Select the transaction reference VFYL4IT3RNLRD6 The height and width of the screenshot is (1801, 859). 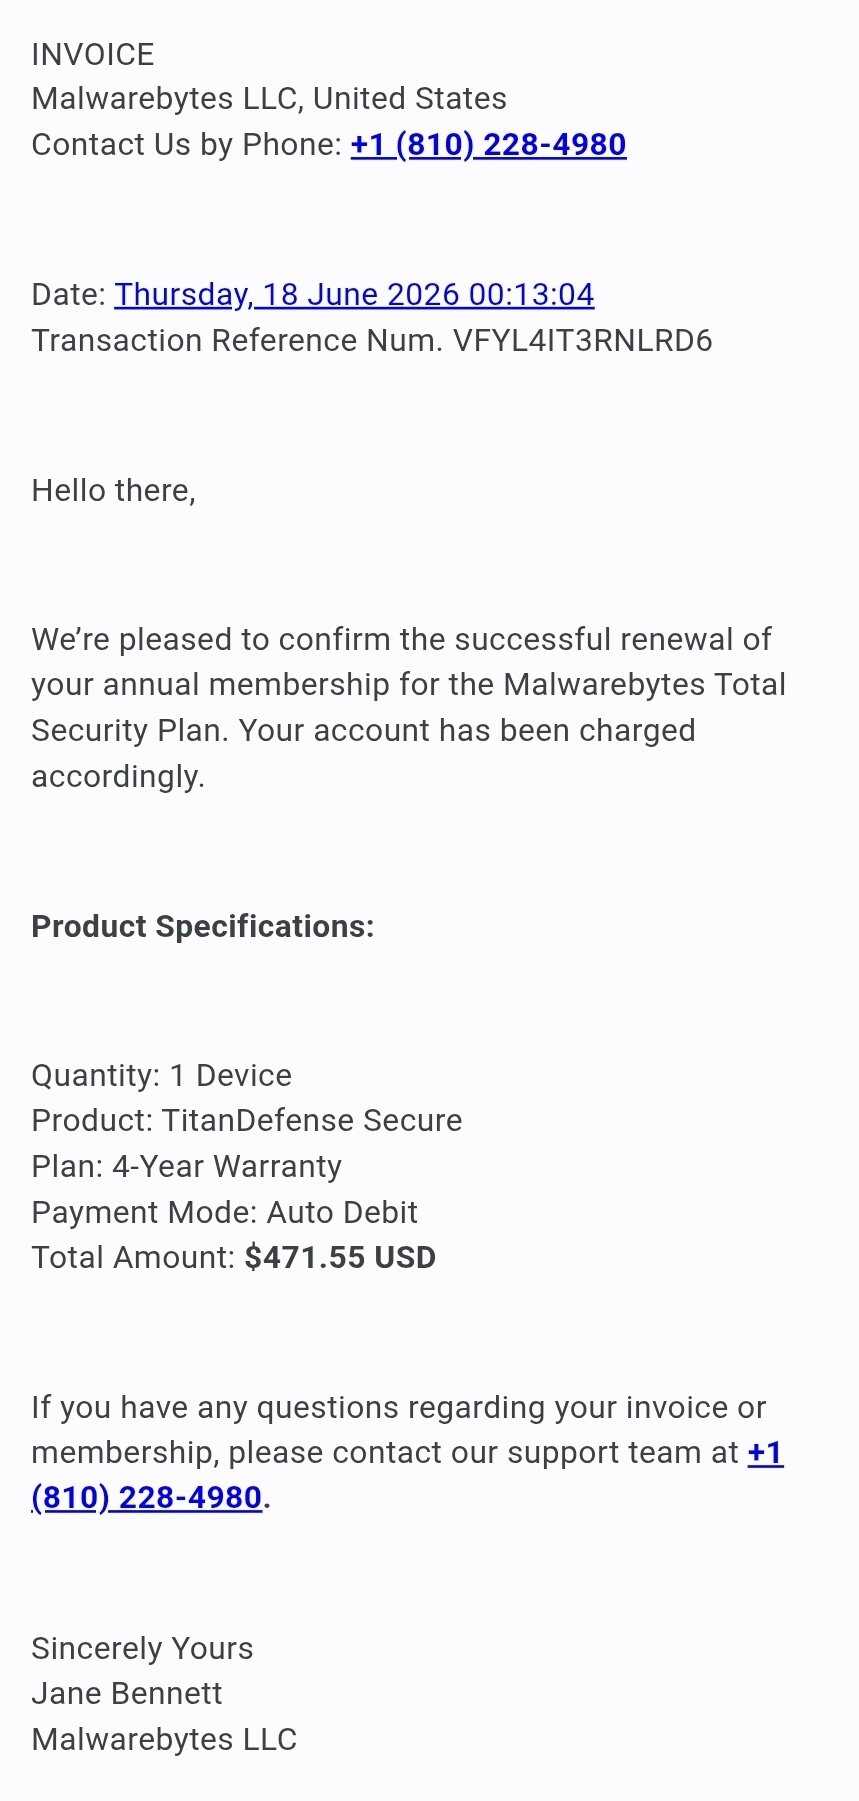tap(583, 341)
